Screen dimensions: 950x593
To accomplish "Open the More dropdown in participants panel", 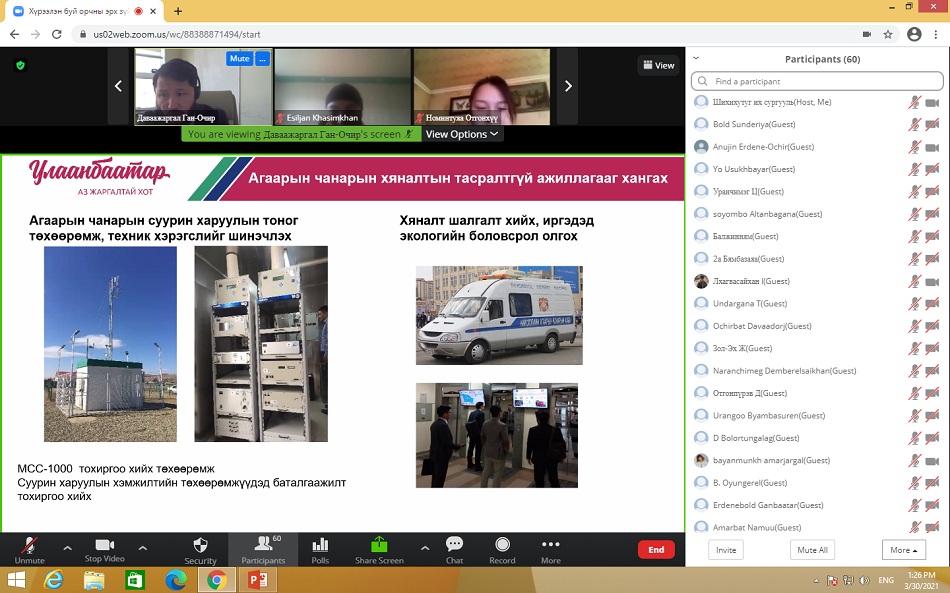I will tap(903, 550).
